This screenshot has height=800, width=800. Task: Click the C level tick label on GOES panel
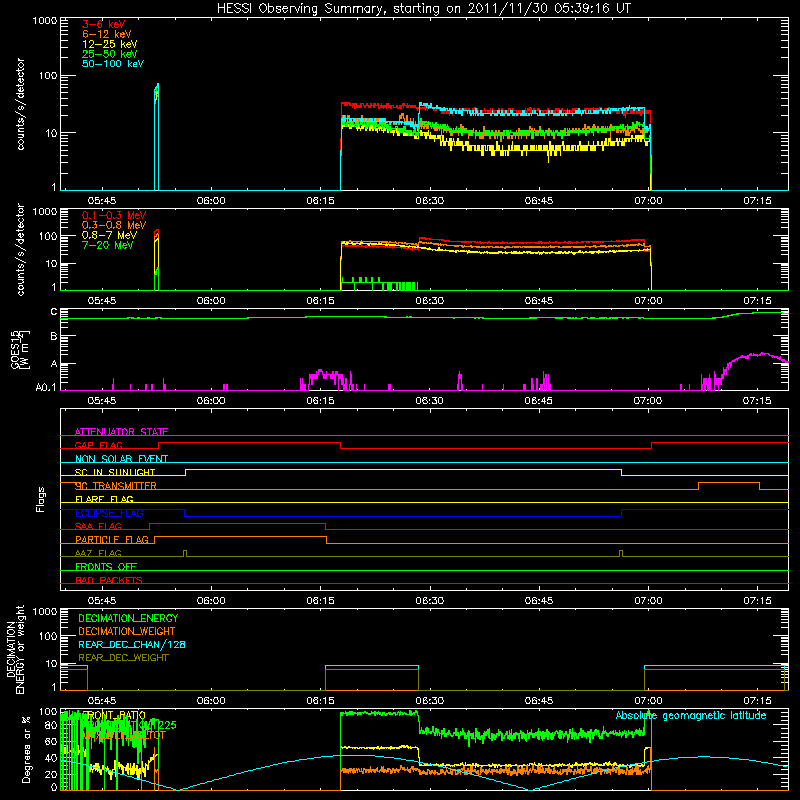54,312
